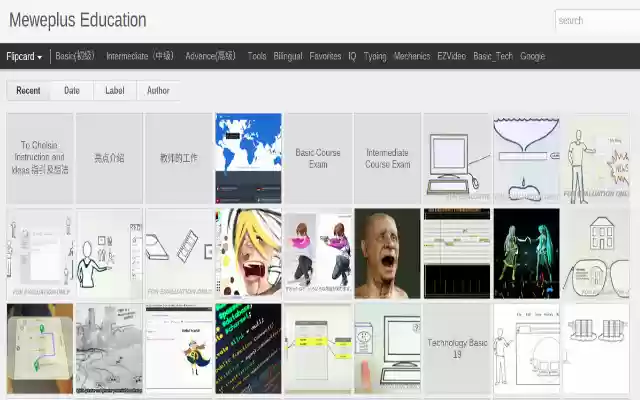Screen dimensions: 640x400
Task: Switch to the Date tab
Action: tap(72, 91)
